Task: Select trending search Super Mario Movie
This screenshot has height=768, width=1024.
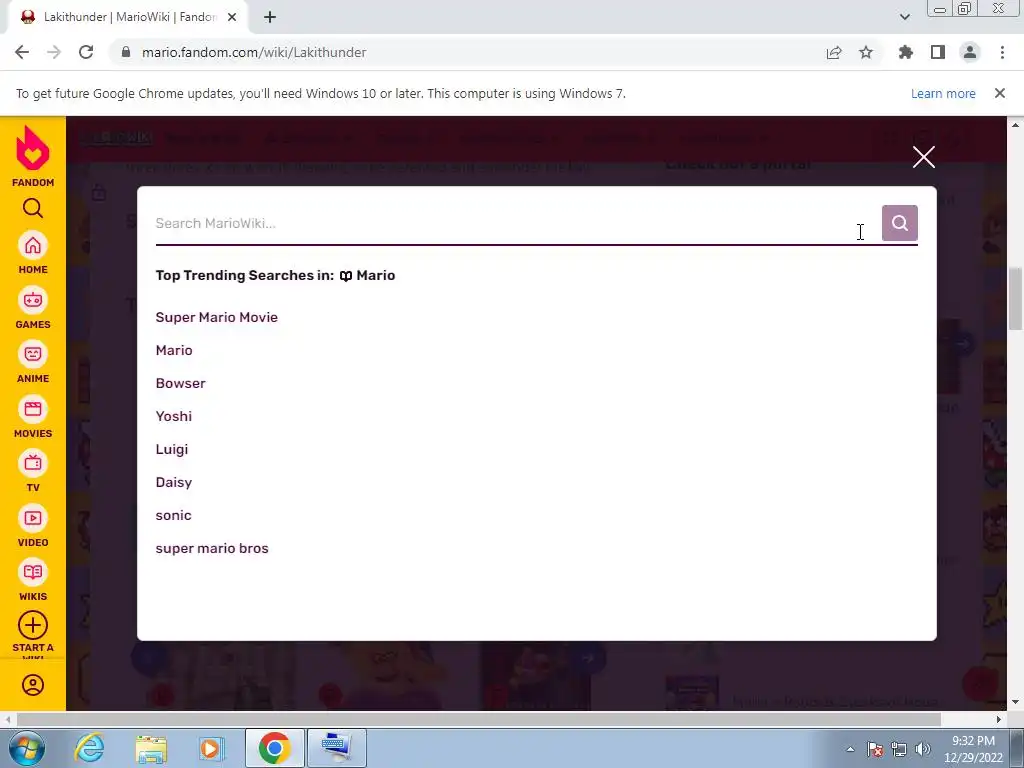Action: coord(217,317)
